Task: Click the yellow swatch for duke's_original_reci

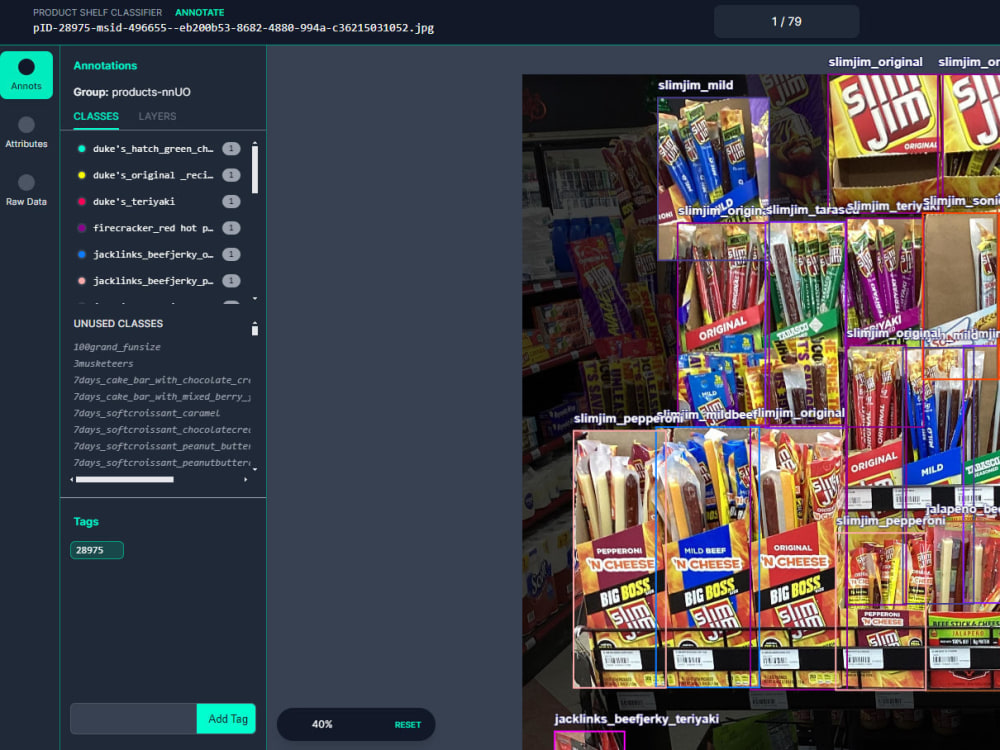Action: pyautogui.click(x=82, y=175)
